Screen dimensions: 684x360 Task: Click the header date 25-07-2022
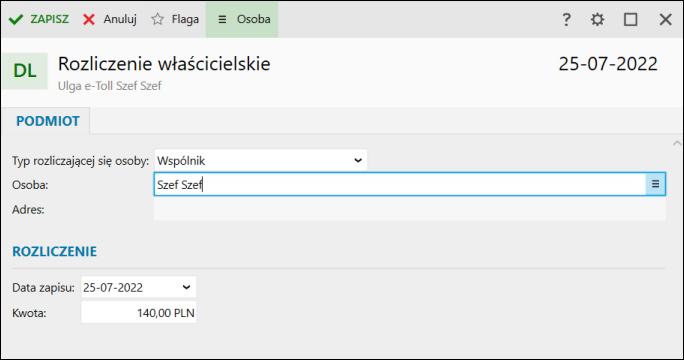608,64
